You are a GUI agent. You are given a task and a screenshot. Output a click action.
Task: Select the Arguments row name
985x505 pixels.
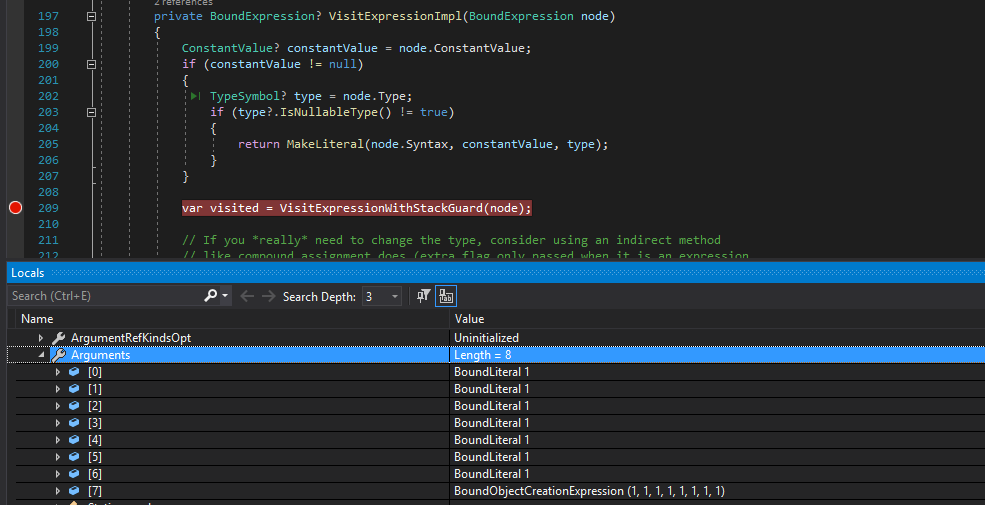pyautogui.click(x=101, y=355)
